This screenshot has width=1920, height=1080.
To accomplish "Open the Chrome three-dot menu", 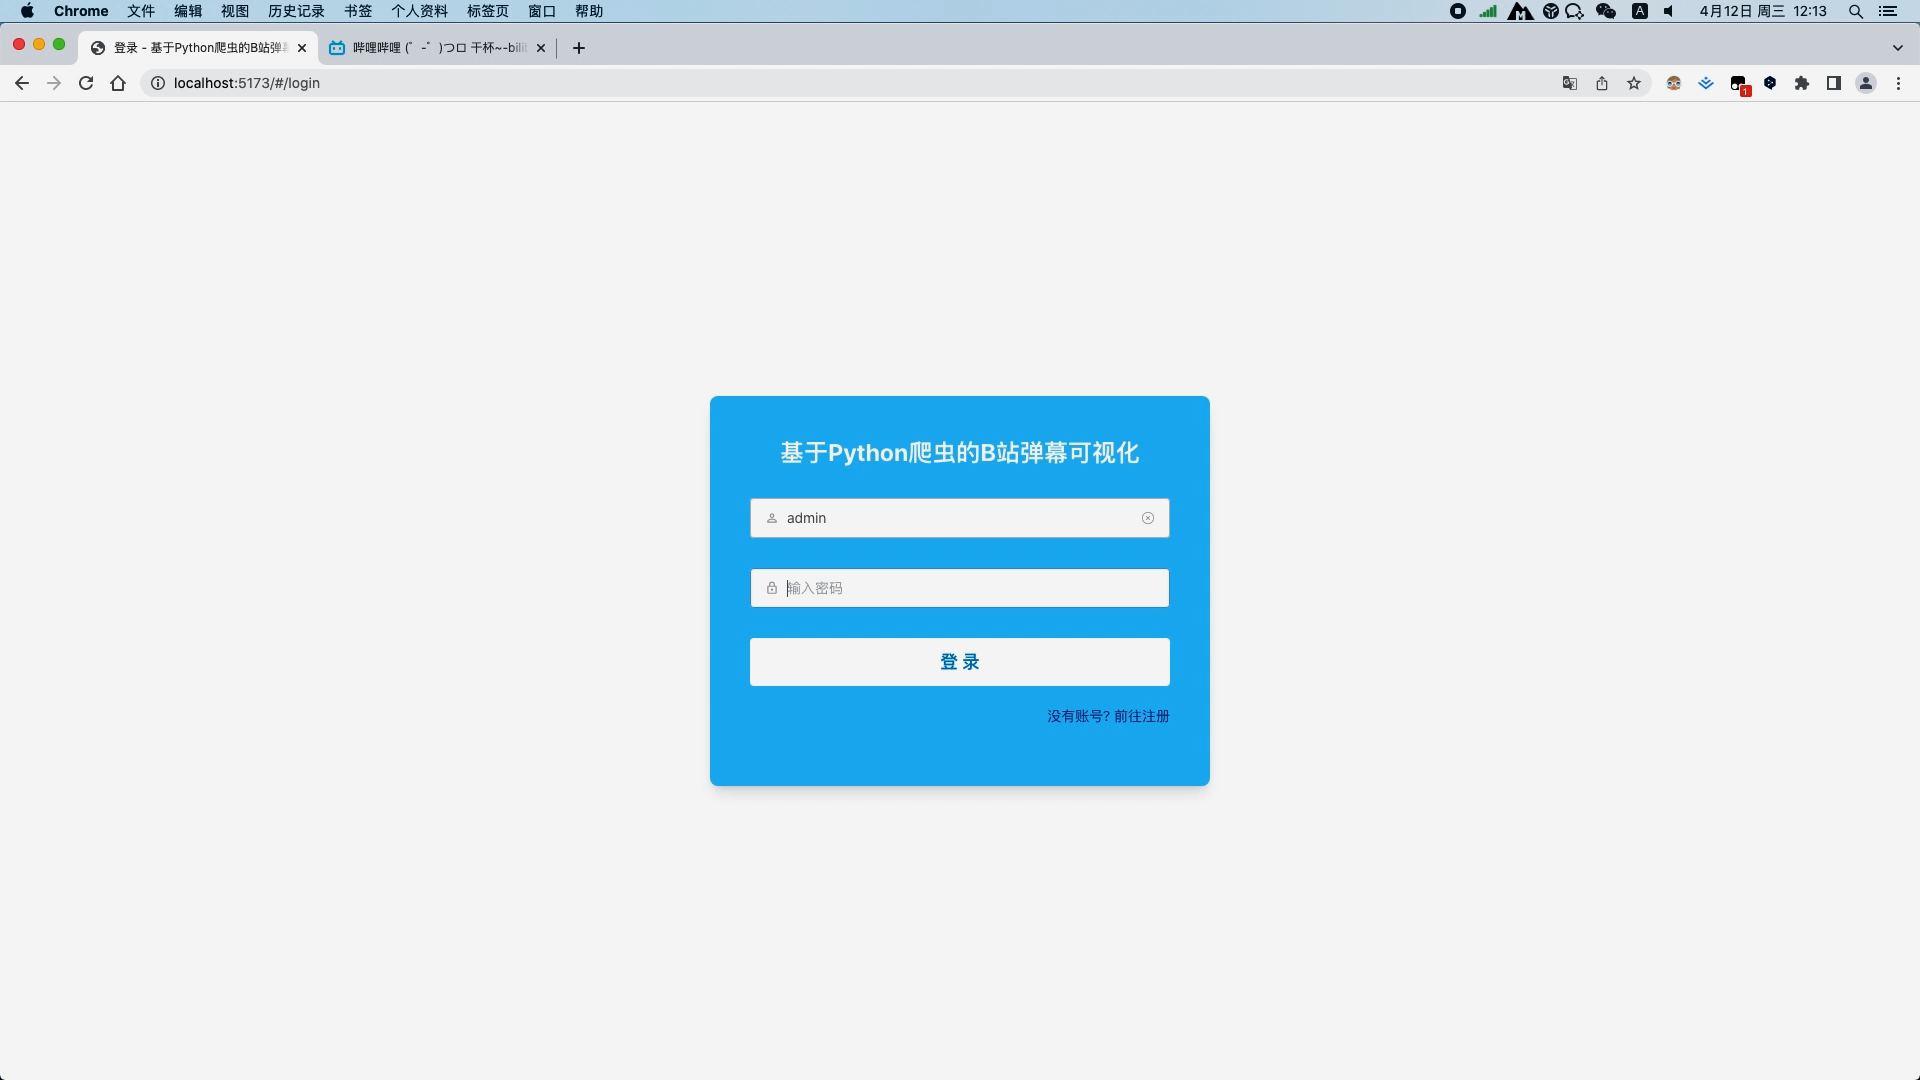I will pyautogui.click(x=1898, y=83).
